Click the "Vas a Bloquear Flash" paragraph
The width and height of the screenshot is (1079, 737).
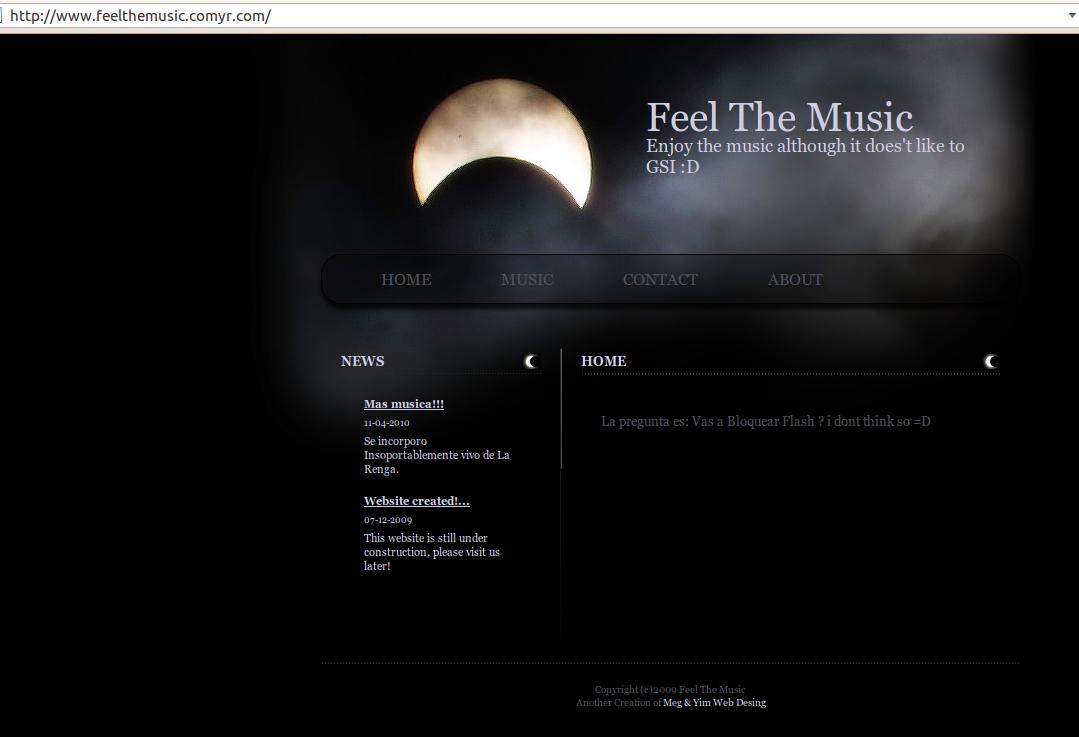click(765, 422)
